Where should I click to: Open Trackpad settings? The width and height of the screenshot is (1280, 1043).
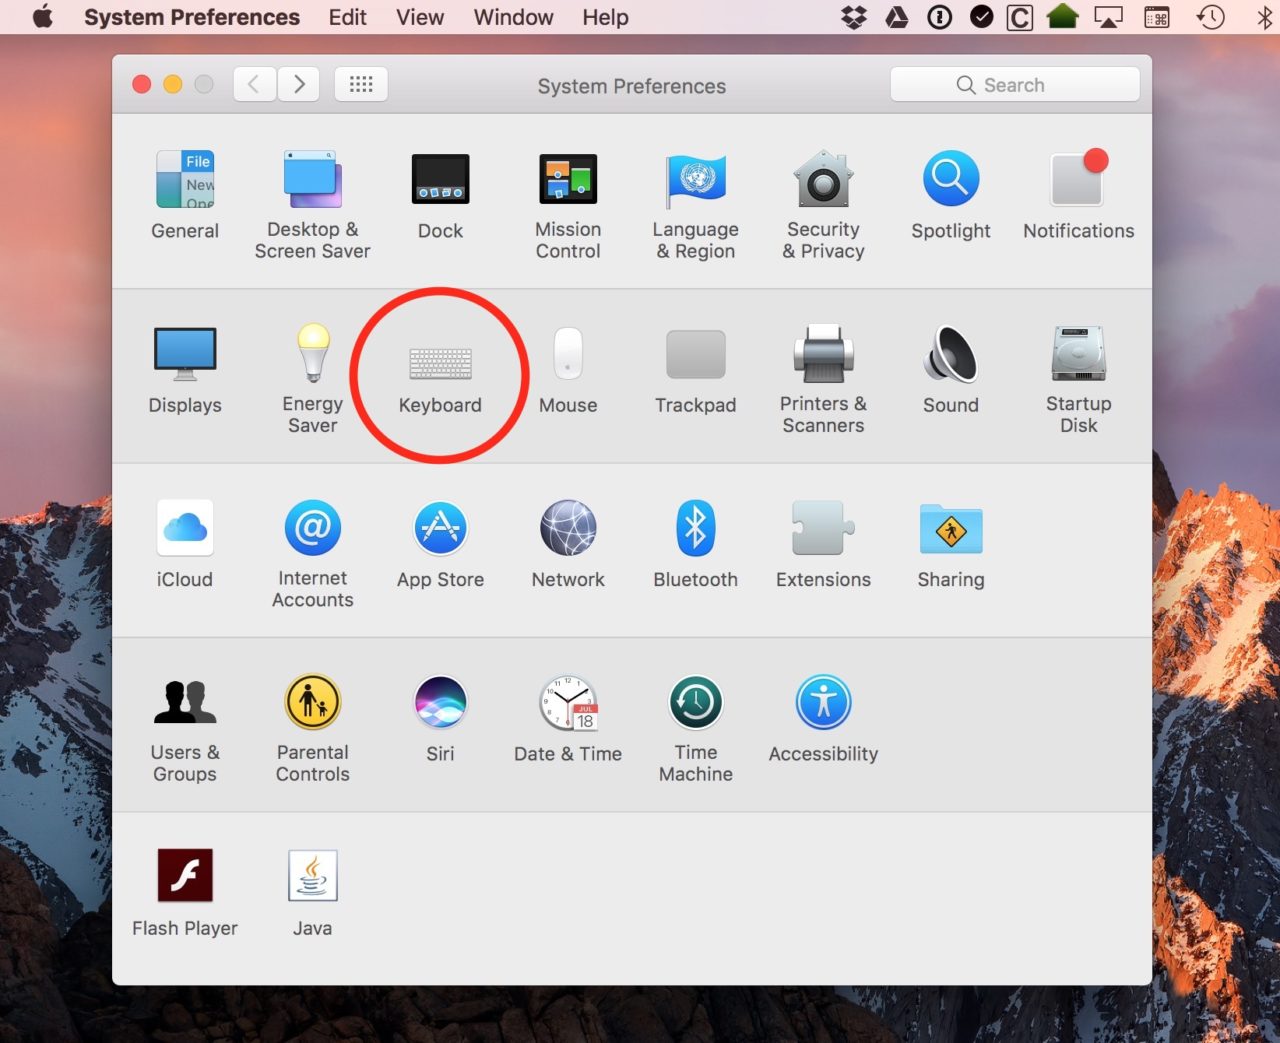coord(696,370)
